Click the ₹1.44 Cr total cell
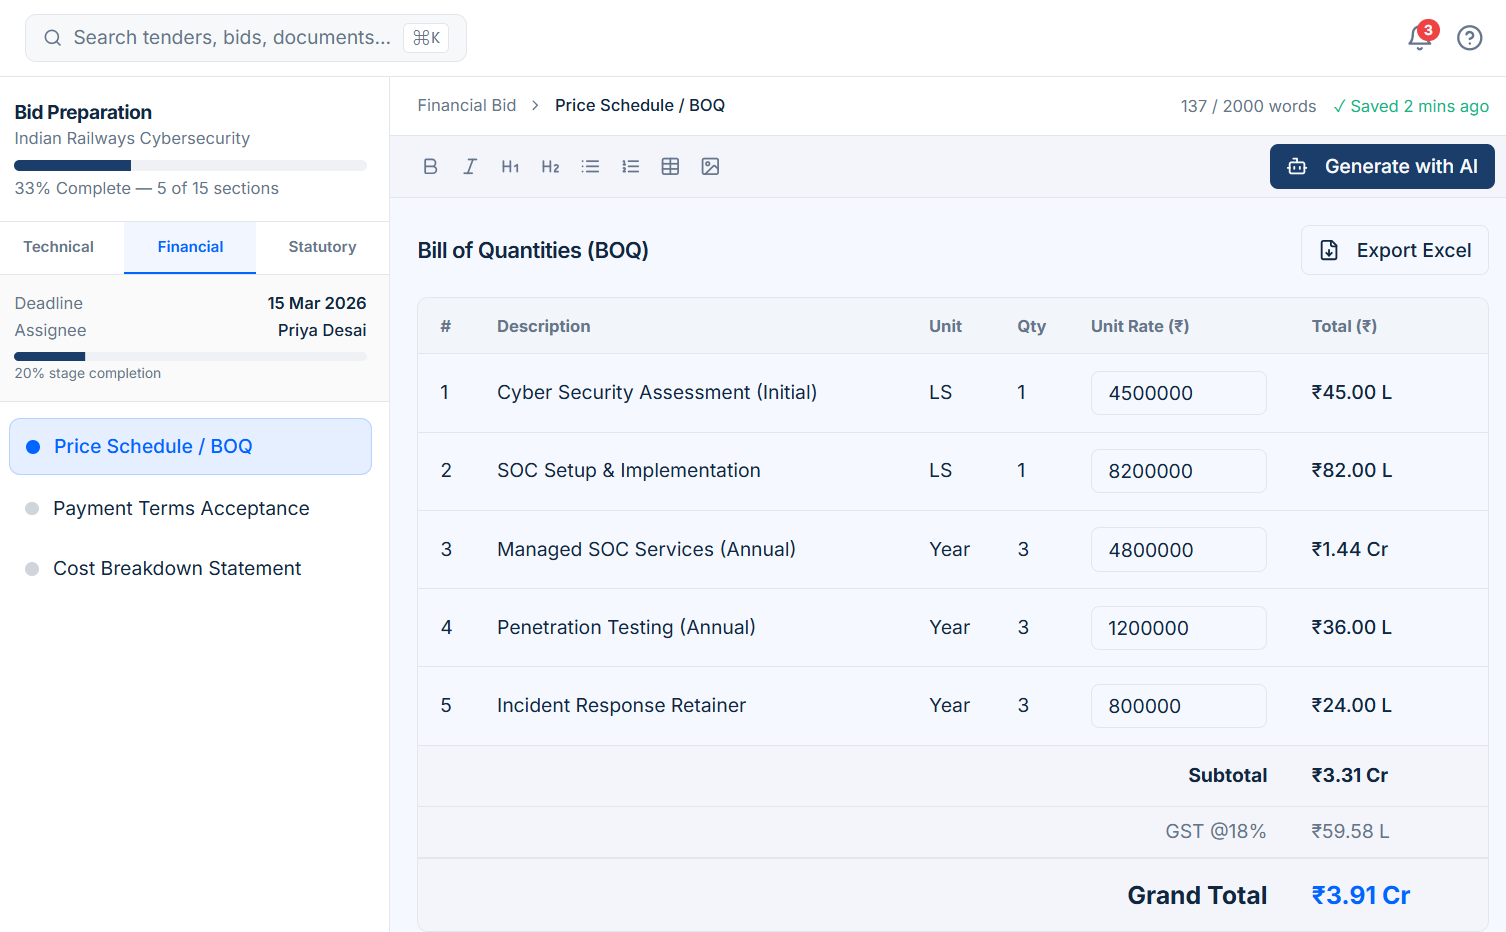 pyautogui.click(x=1350, y=549)
